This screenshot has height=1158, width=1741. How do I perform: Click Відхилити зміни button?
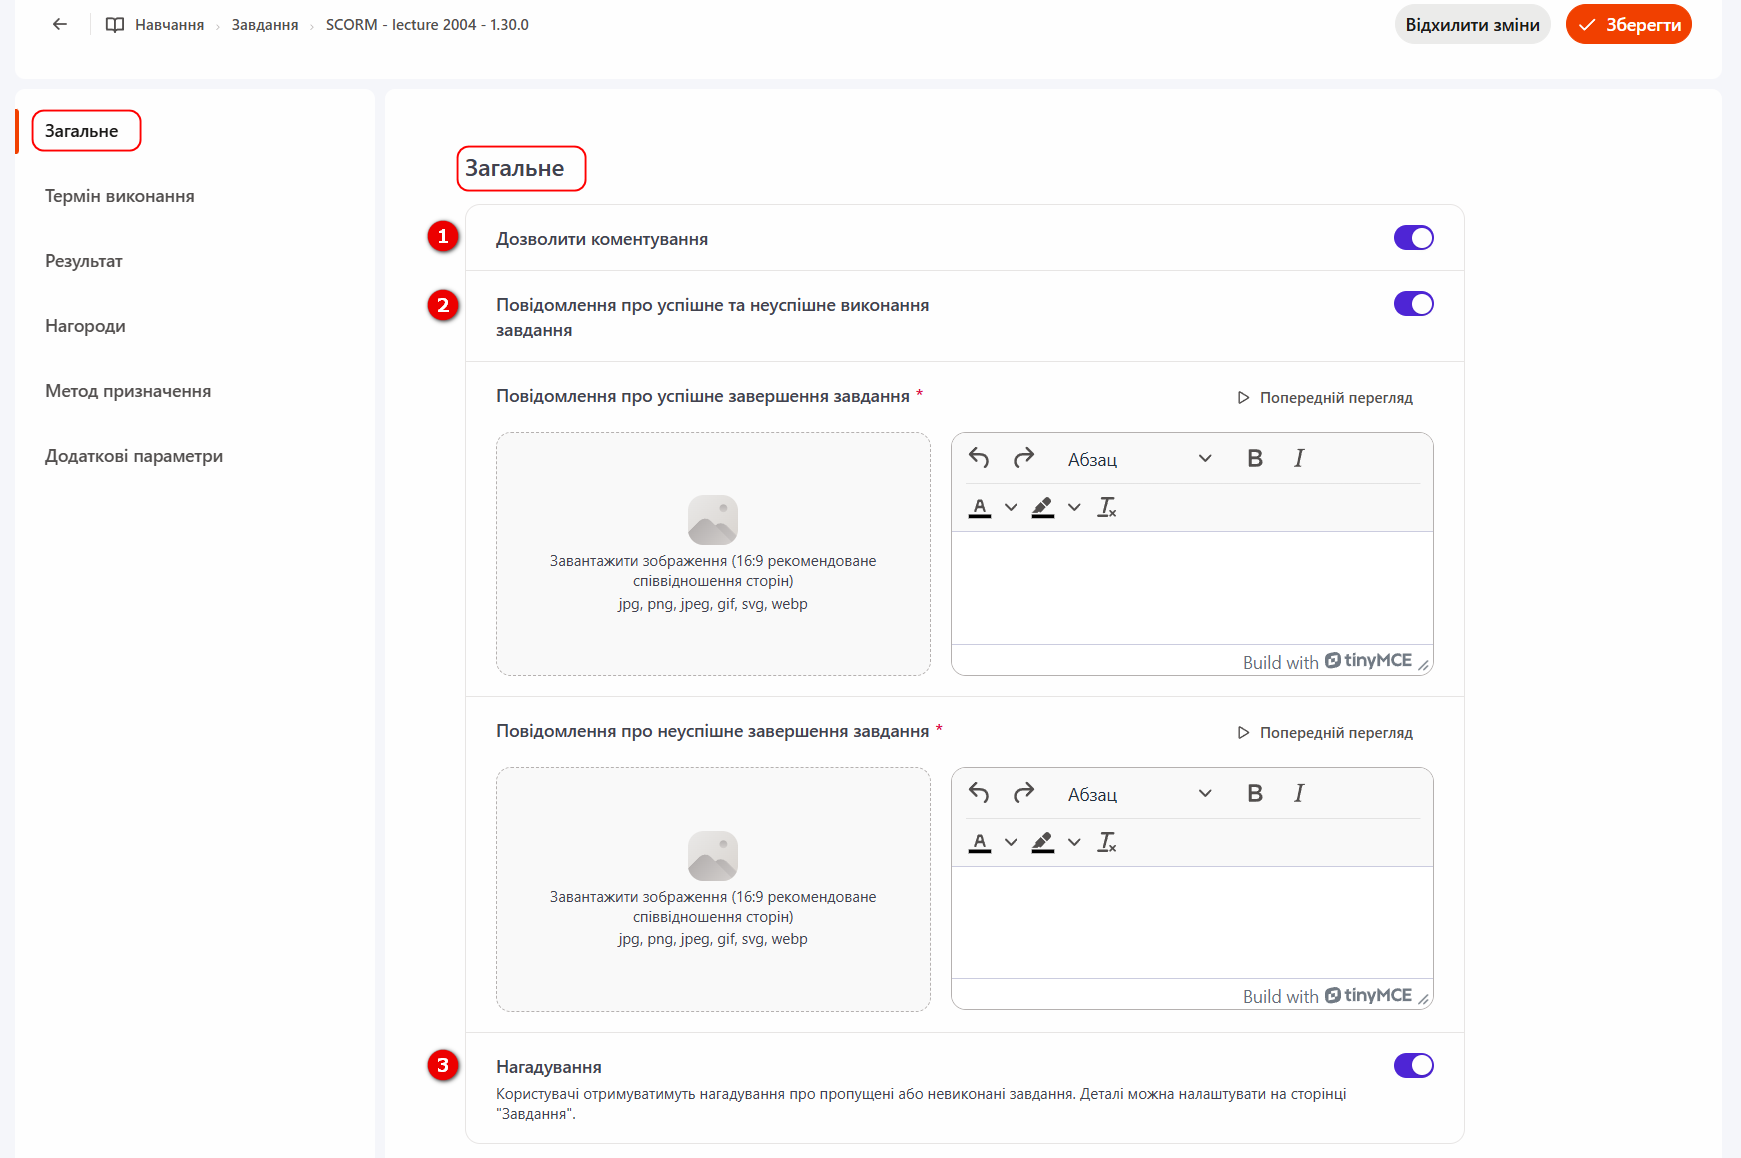click(x=1472, y=25)
